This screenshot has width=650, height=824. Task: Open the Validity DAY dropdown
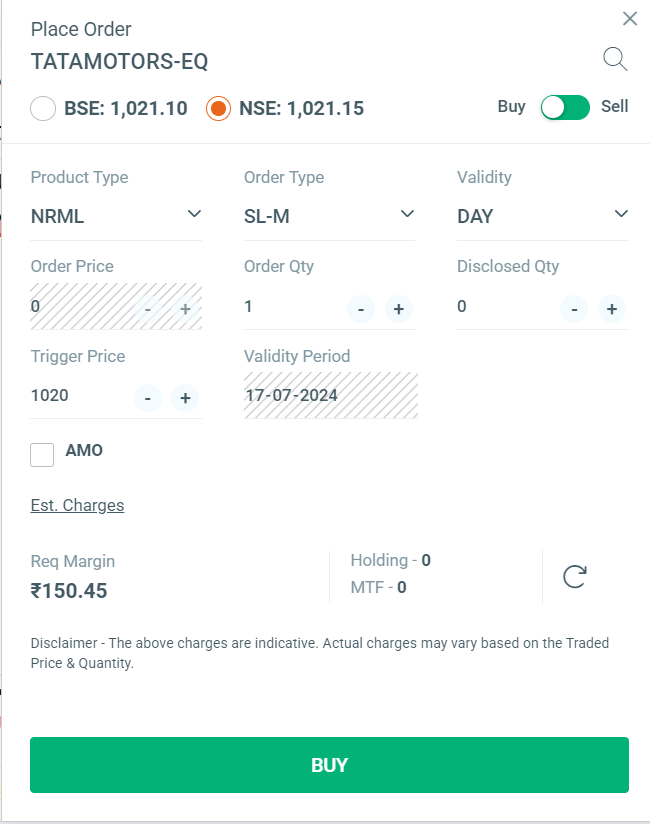542,215
